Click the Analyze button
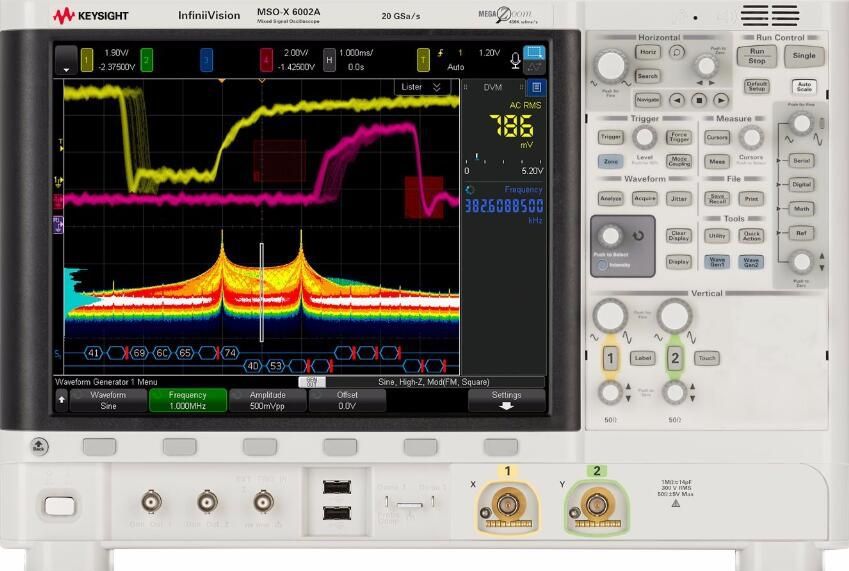This screenshot has height=571, width=849. (x=611, y=199)
